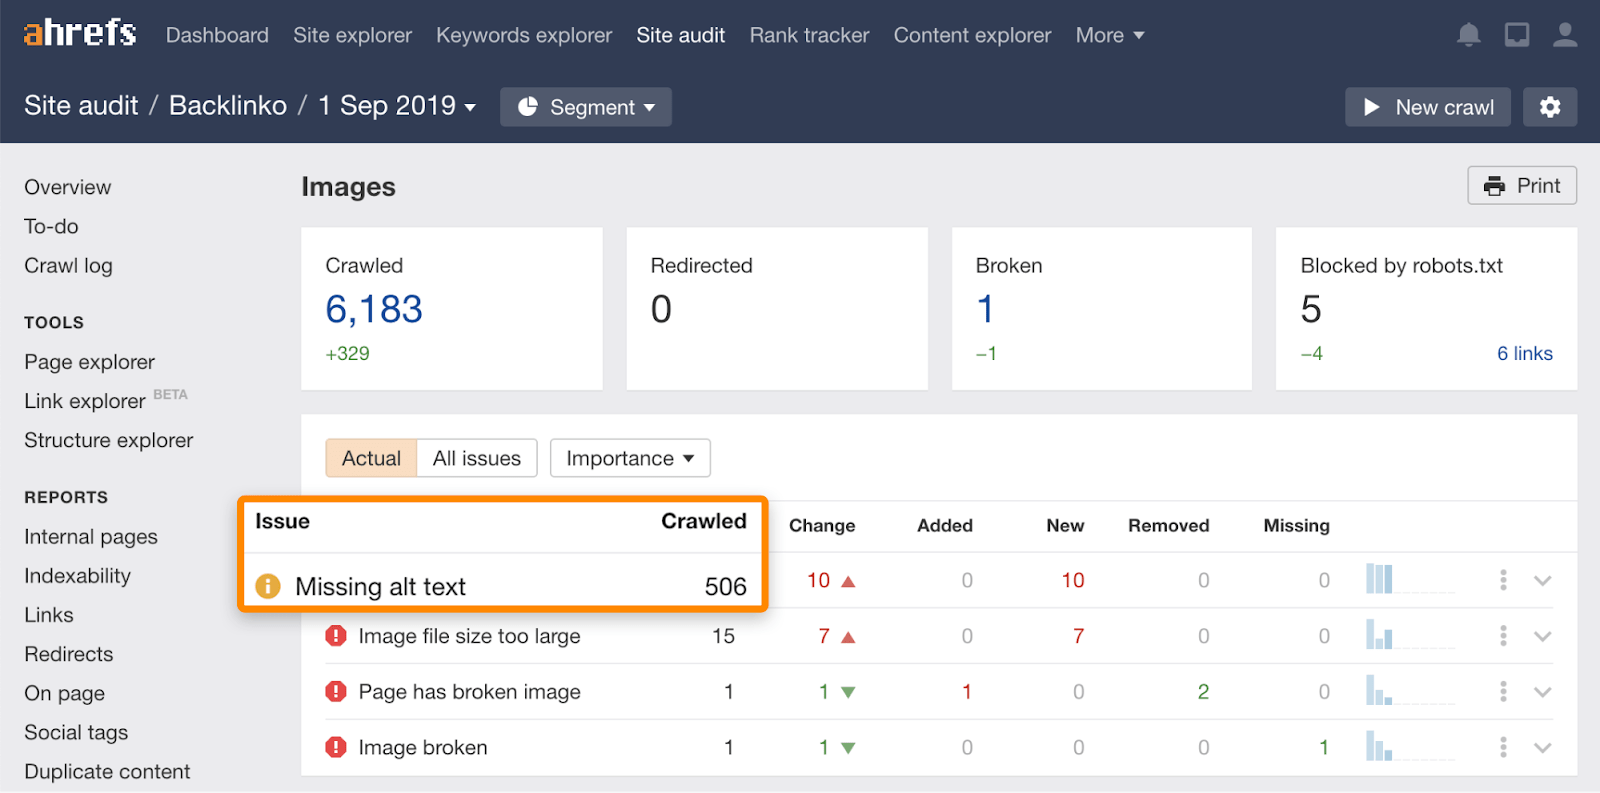Click the Ahrefs logo

[80, 33]
